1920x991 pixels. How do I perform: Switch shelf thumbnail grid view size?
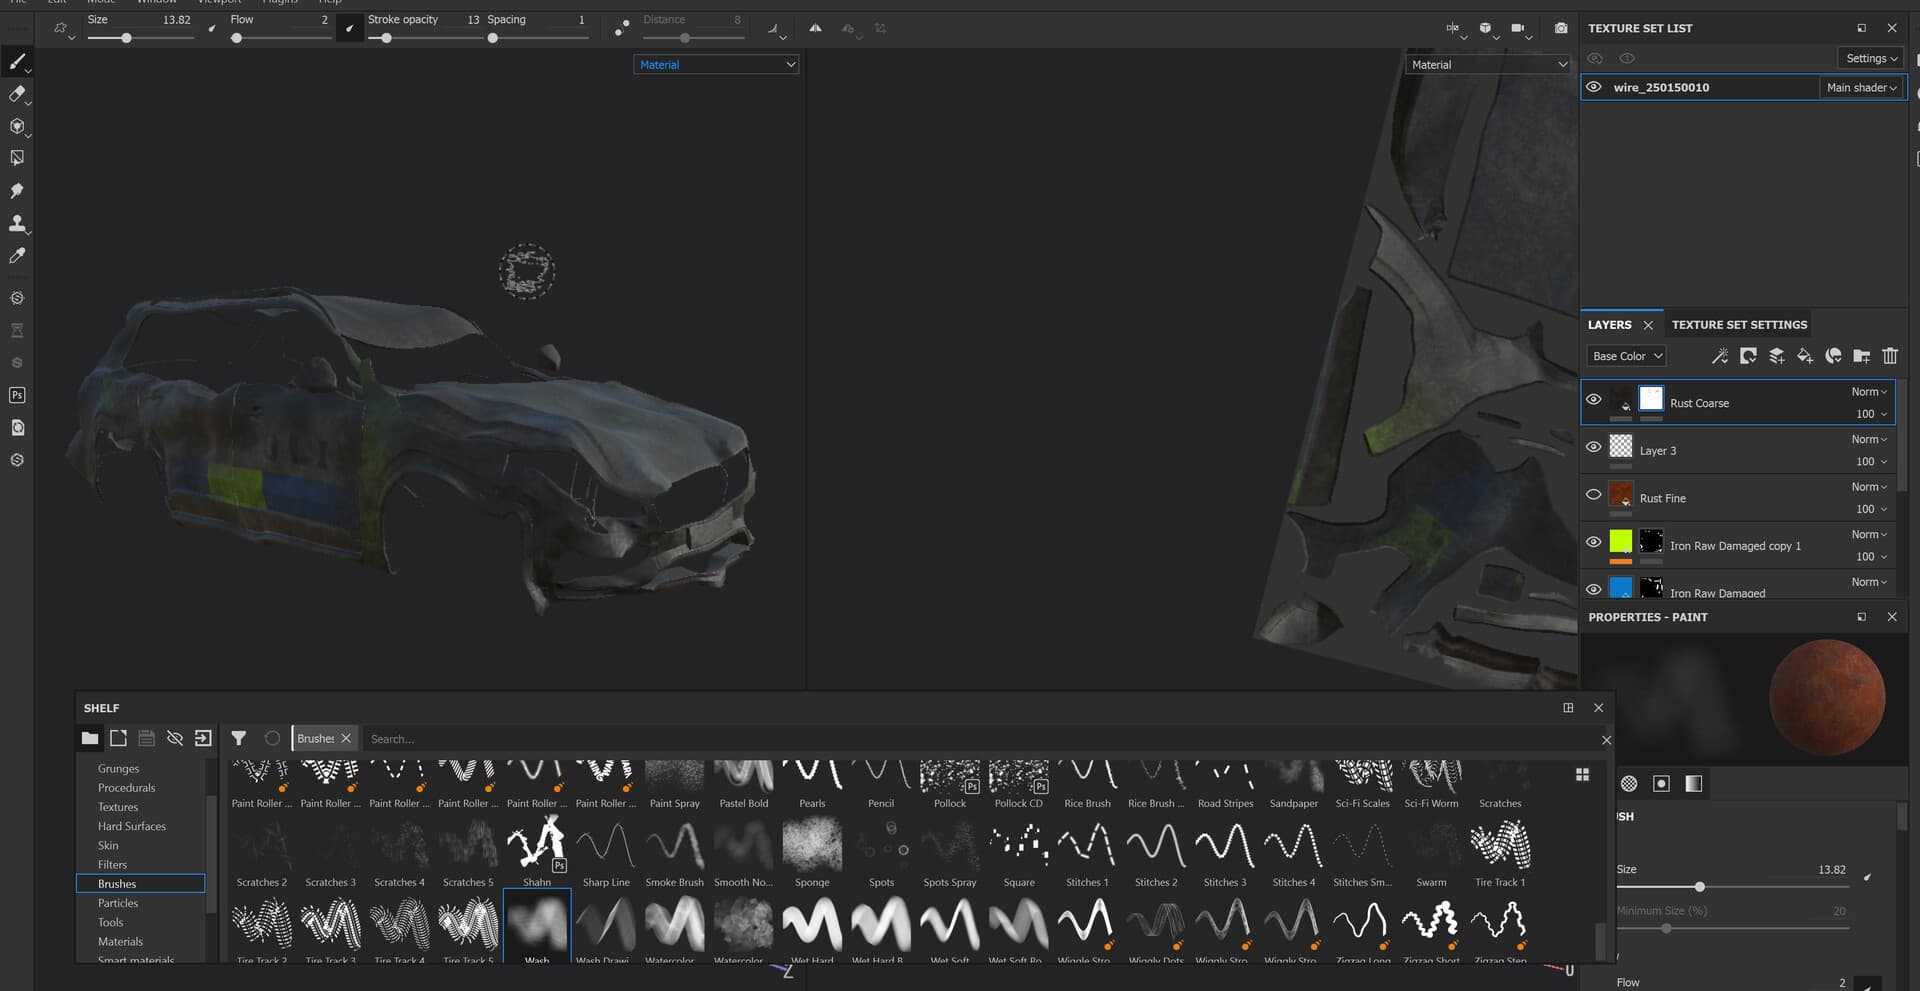[1582, 775]
